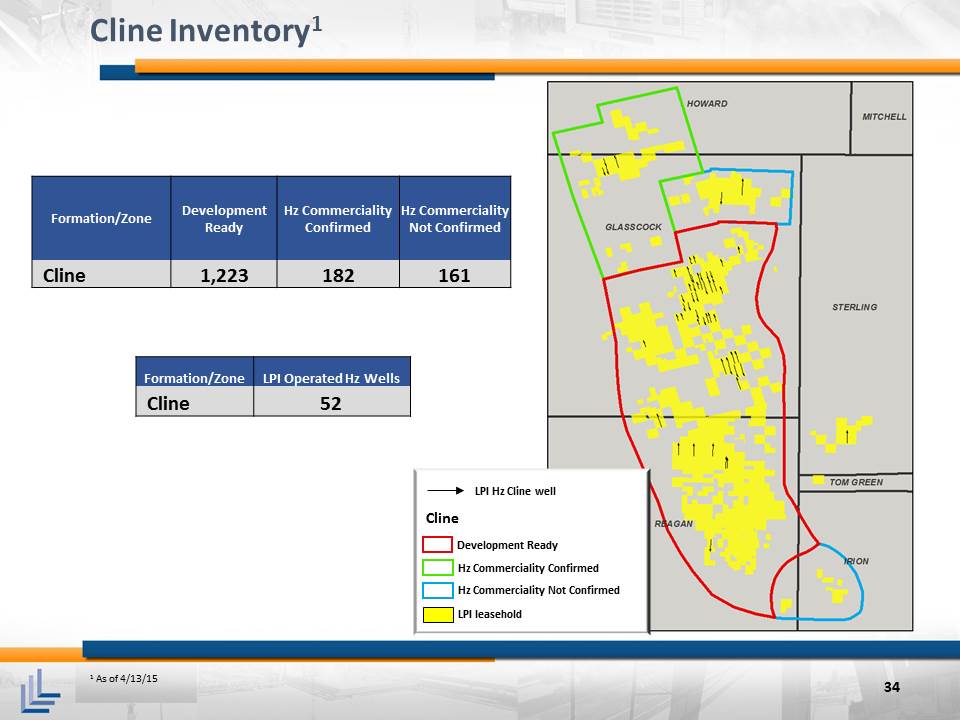Click the REAGAN county label on the map
This screenshot has width=960, height=720.
coord(673,523)
